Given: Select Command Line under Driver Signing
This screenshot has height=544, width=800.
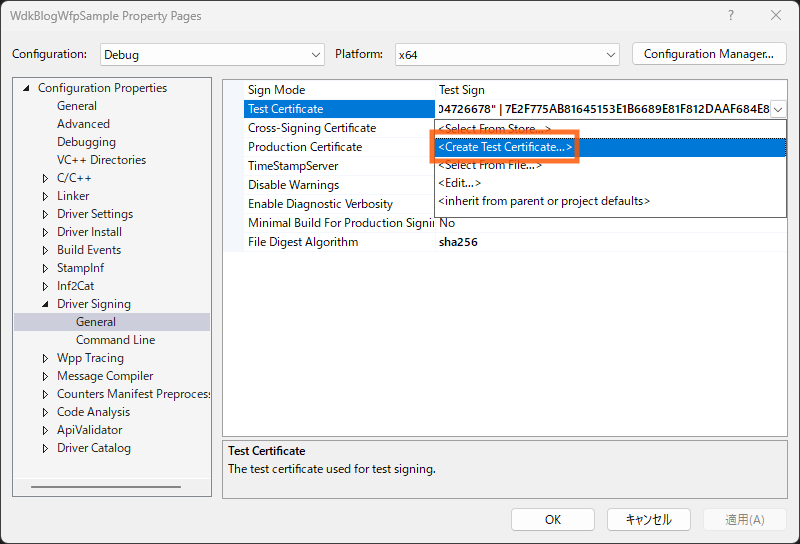Looking at the screenshot, I should (x=115, y=340).
